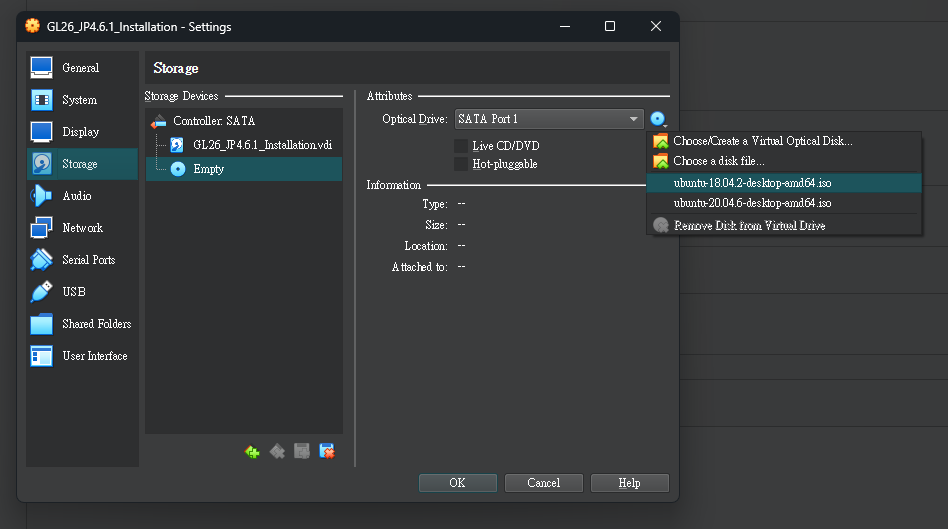Viewport: 948px width, 529px height.
Task: Enable the Live CD/DVD checkbox
Action: (x=461, y=146)
